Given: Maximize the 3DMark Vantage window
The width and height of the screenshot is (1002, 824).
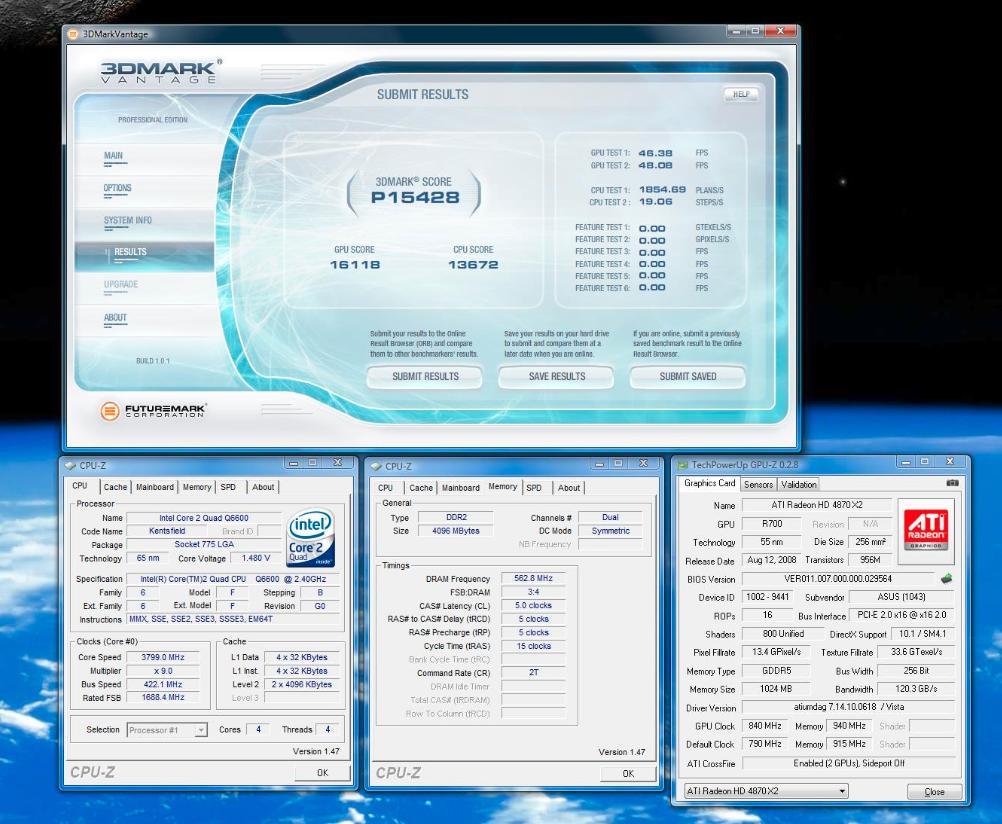Looking at the screenshot, I should [755, 31].
